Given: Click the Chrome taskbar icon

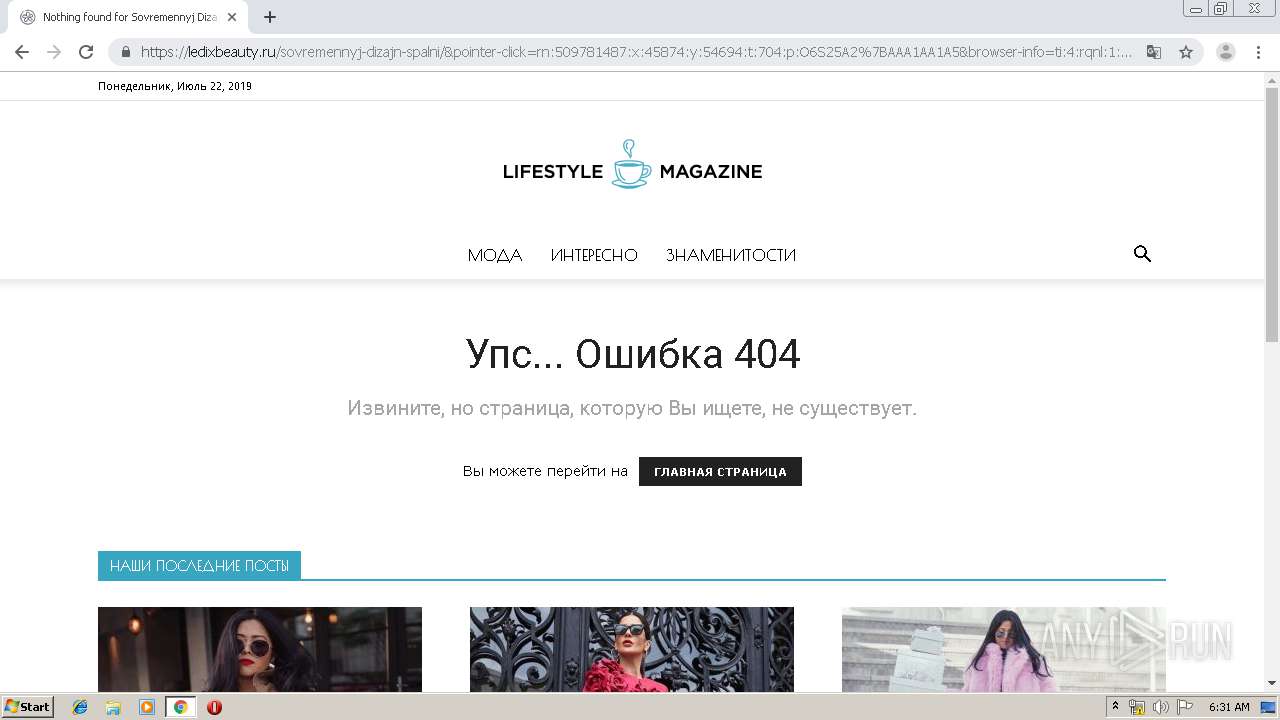Looking at the screenshot, I should (x=180, y=707).
